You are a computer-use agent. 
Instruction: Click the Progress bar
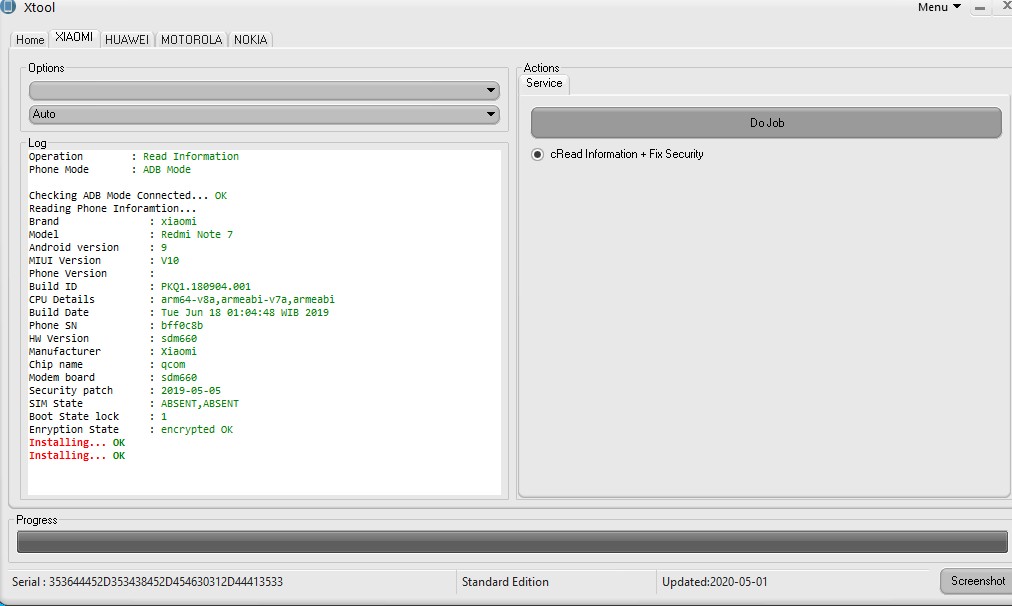[512, 542]
